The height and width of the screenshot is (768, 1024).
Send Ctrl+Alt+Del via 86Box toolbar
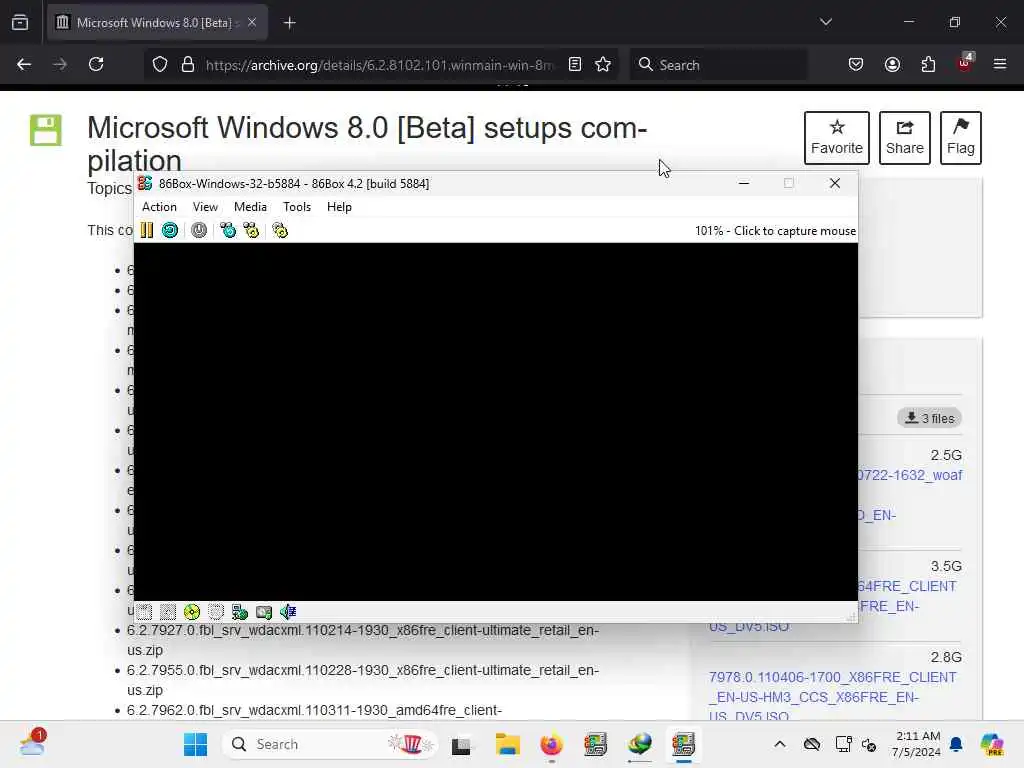pos(228,230)
